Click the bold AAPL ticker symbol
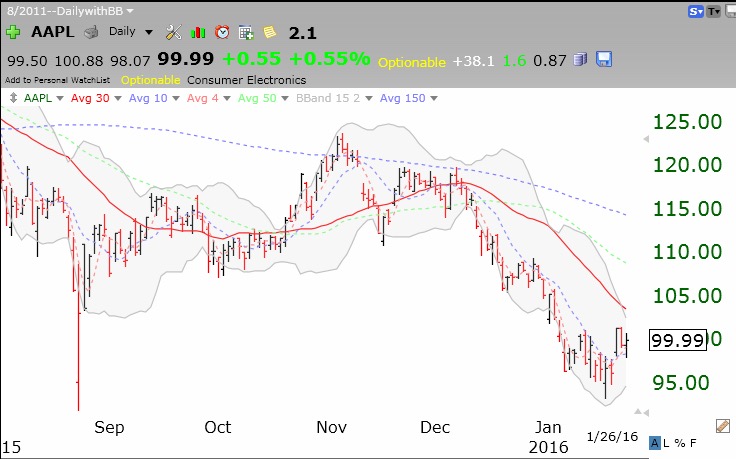This screenshot has width=736, height=459. coord(53,32)
